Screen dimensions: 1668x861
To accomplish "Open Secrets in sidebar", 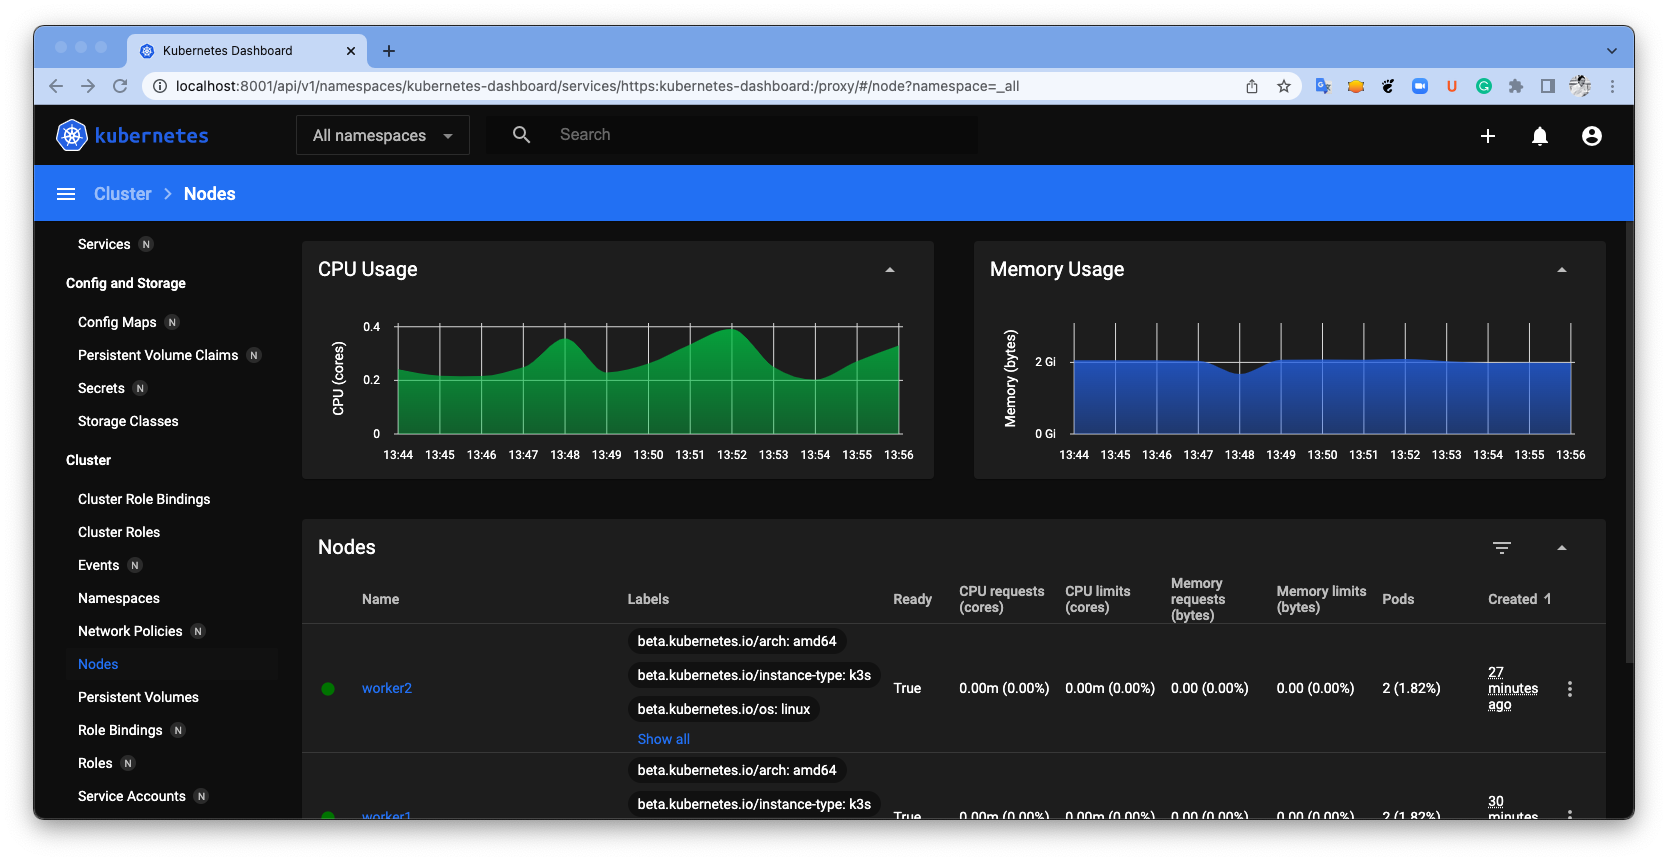I will click(x=101, y=388).
